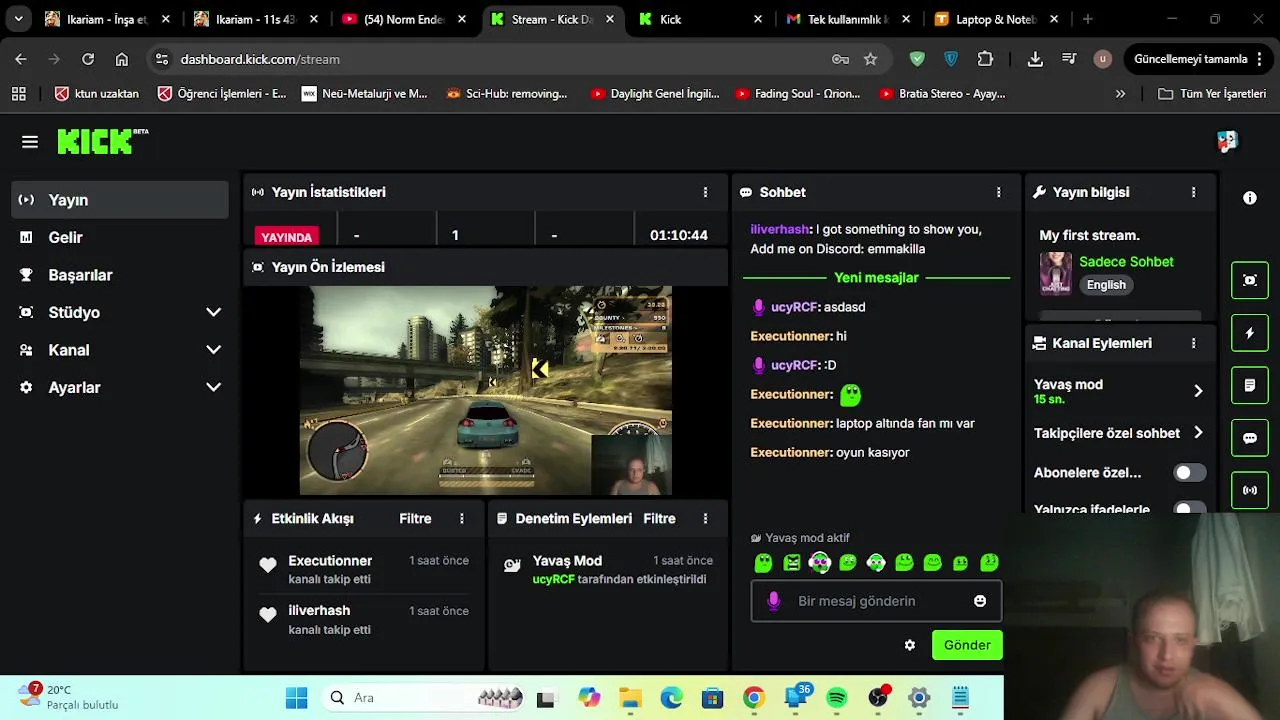Toggle the stream preview widget icon in right rail
1280x720 pixels.
click(1250, 280)
